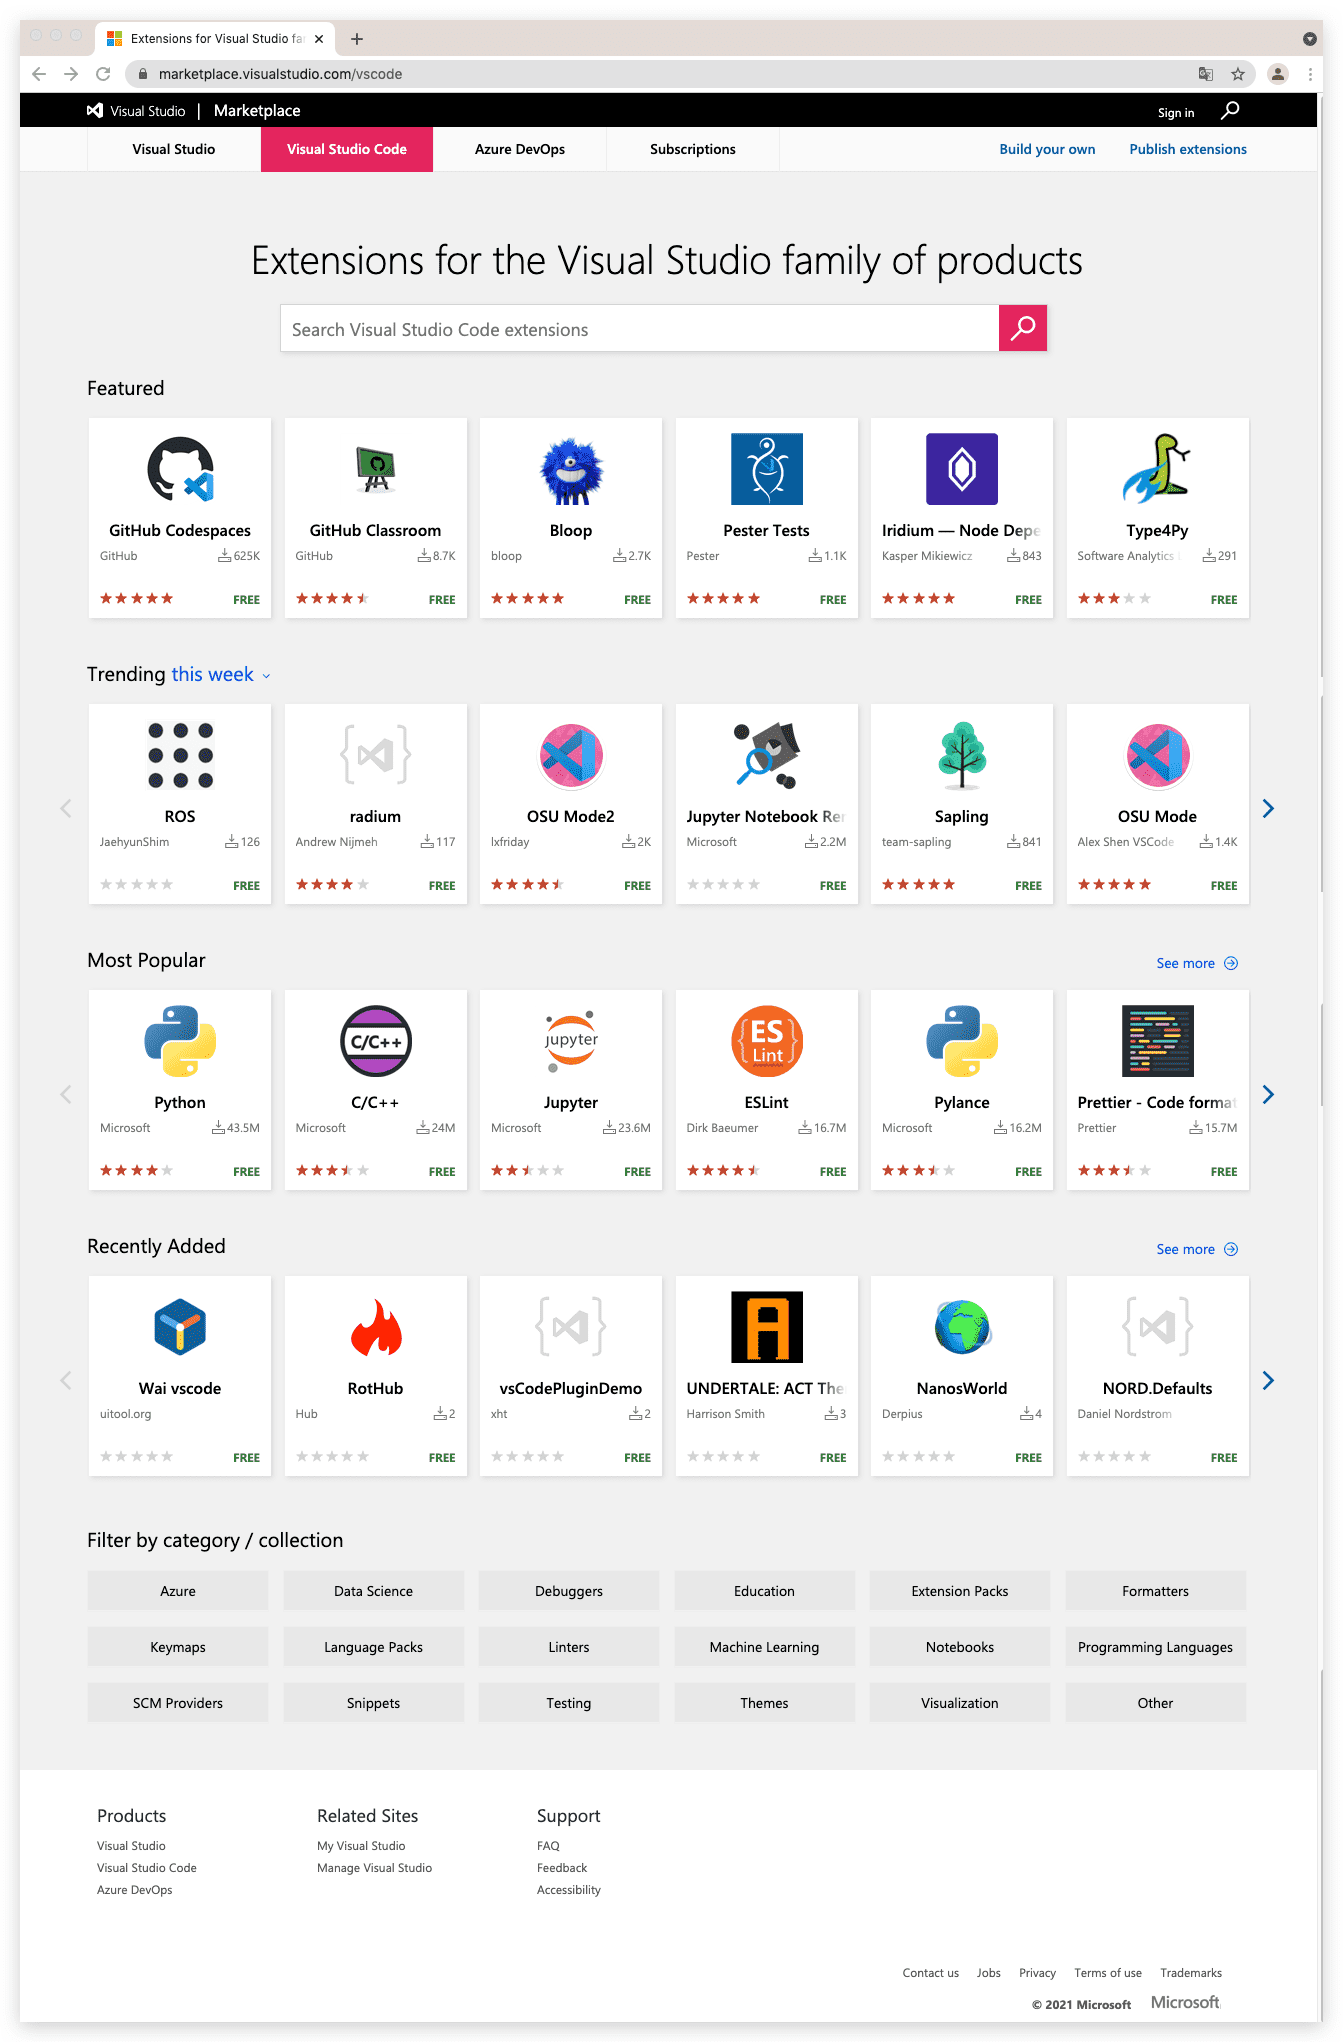This screenshot has width=1343, height=2042.
Task: Show next Recently Added extensions chevron
Action: pyautogui.click(x=1268, y=1380)
